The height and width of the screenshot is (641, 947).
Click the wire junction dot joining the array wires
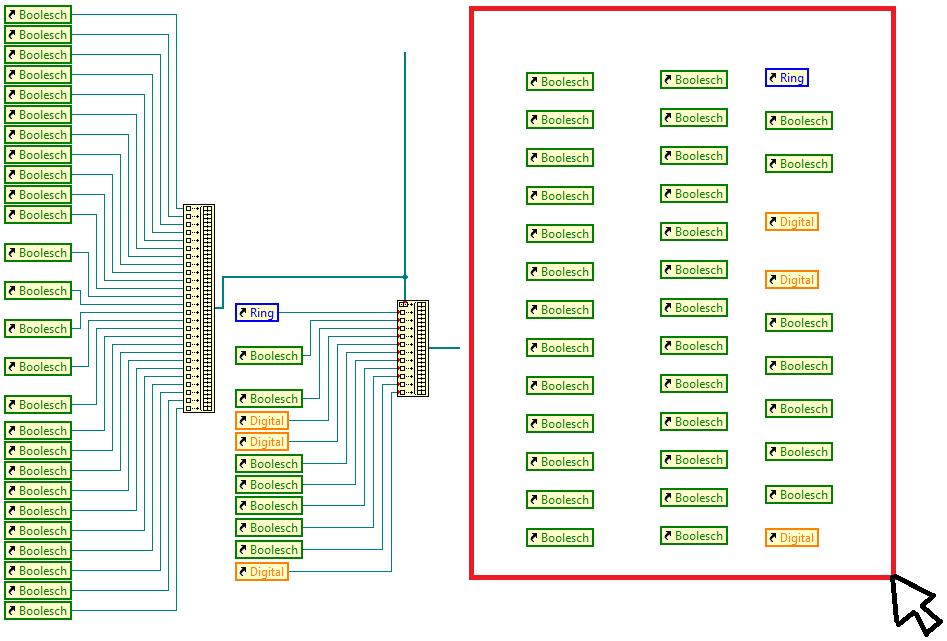click(405, 277)
